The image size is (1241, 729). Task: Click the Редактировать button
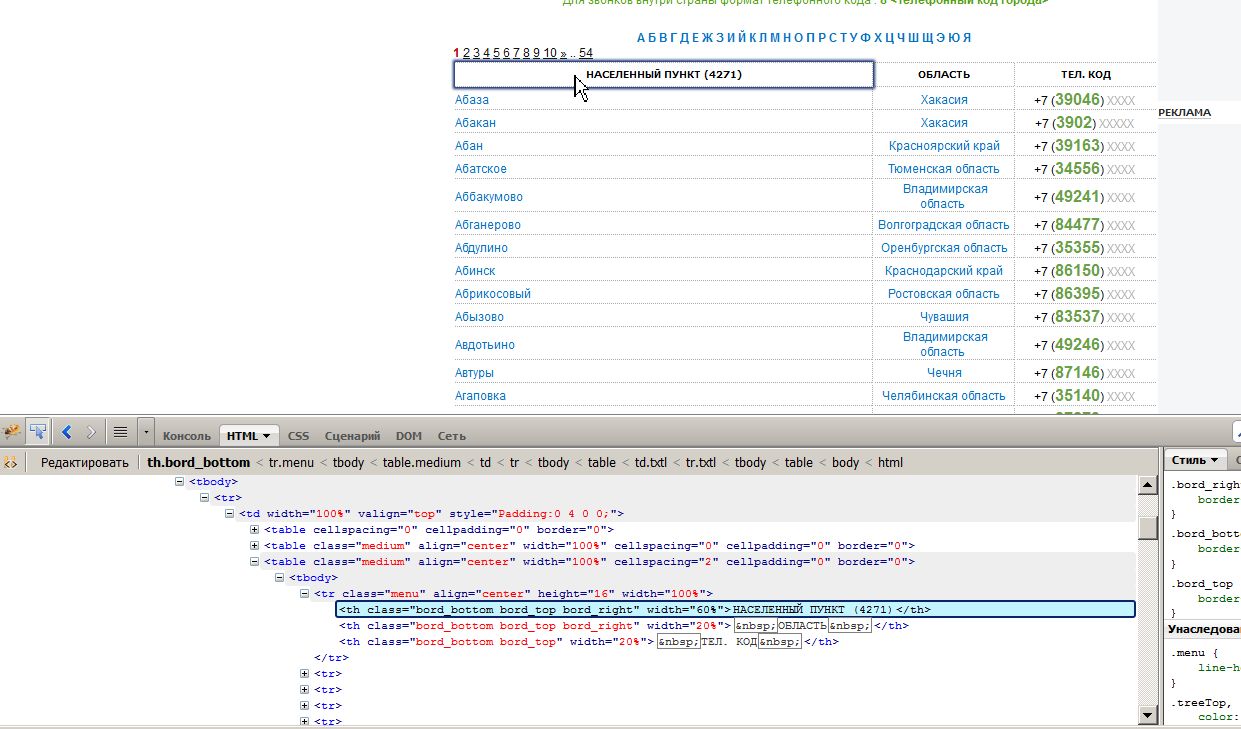pyautogui.click(x=84, y=462)
